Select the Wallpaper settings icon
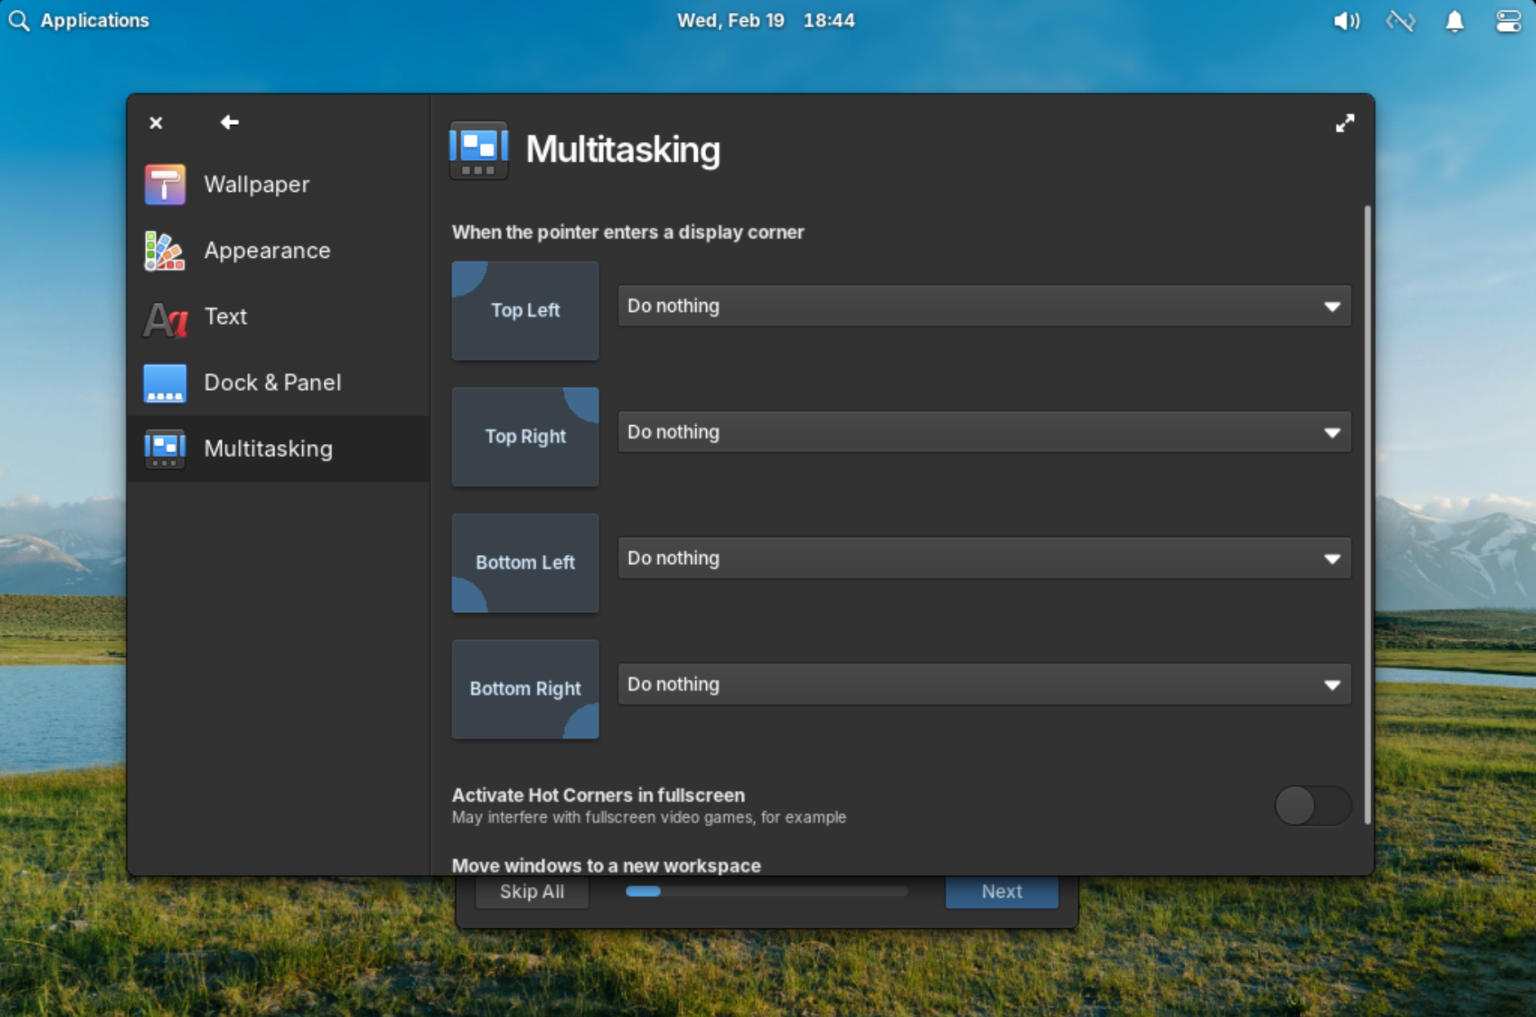The width and height of the screenshot is (1536, 1017). [165, 184]
